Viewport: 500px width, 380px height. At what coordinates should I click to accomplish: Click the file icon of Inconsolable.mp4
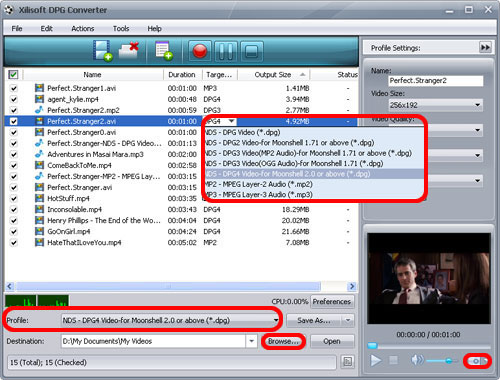tap(39, 209)
